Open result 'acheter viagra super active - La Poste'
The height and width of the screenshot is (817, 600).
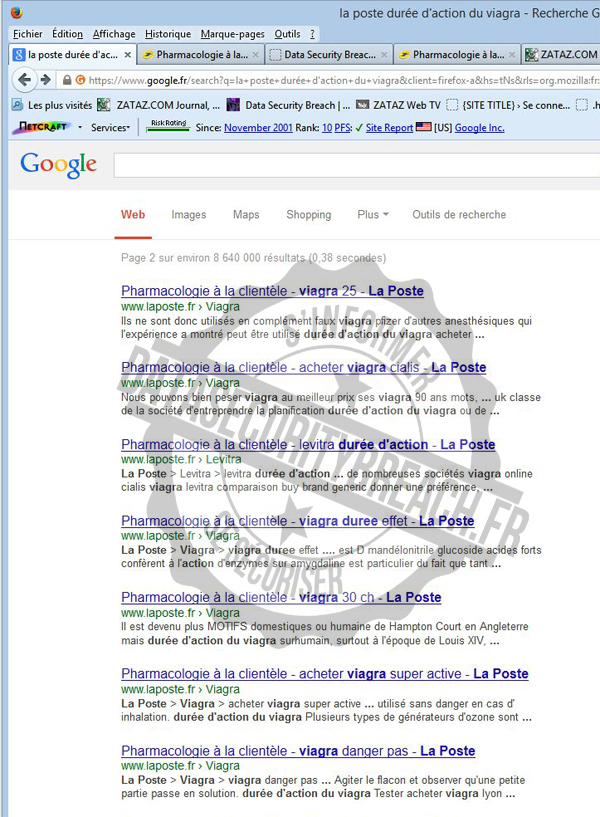point(324,674)
